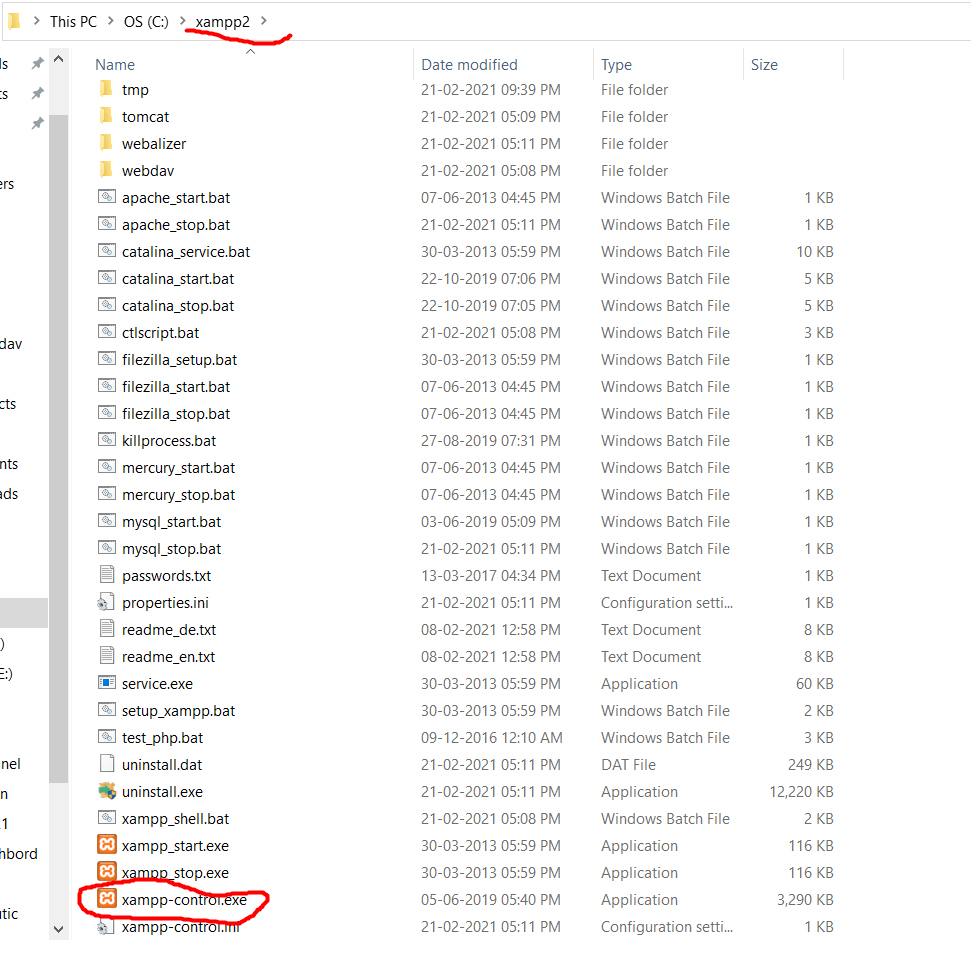Click the ctlscript.bat file icon
The height and width of the screenshot is (965, 971).
pos(107,332)
